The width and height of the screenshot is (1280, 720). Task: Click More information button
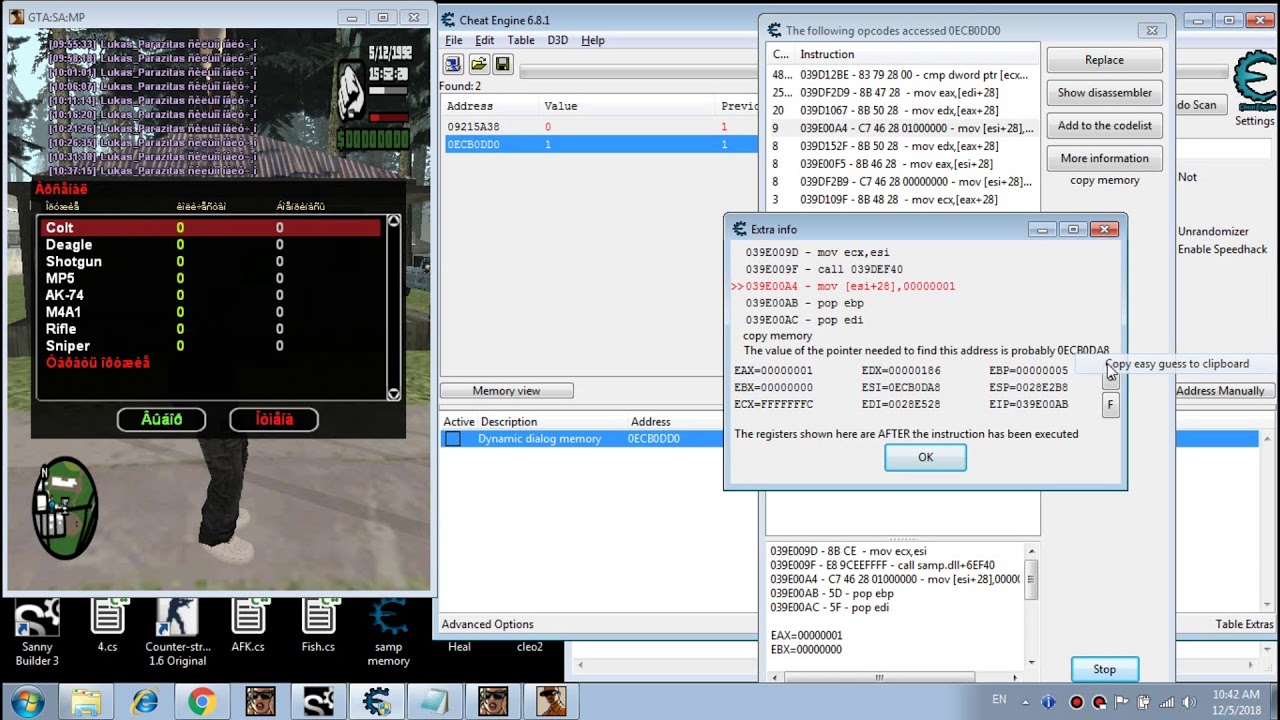(x=1104, y=158)
